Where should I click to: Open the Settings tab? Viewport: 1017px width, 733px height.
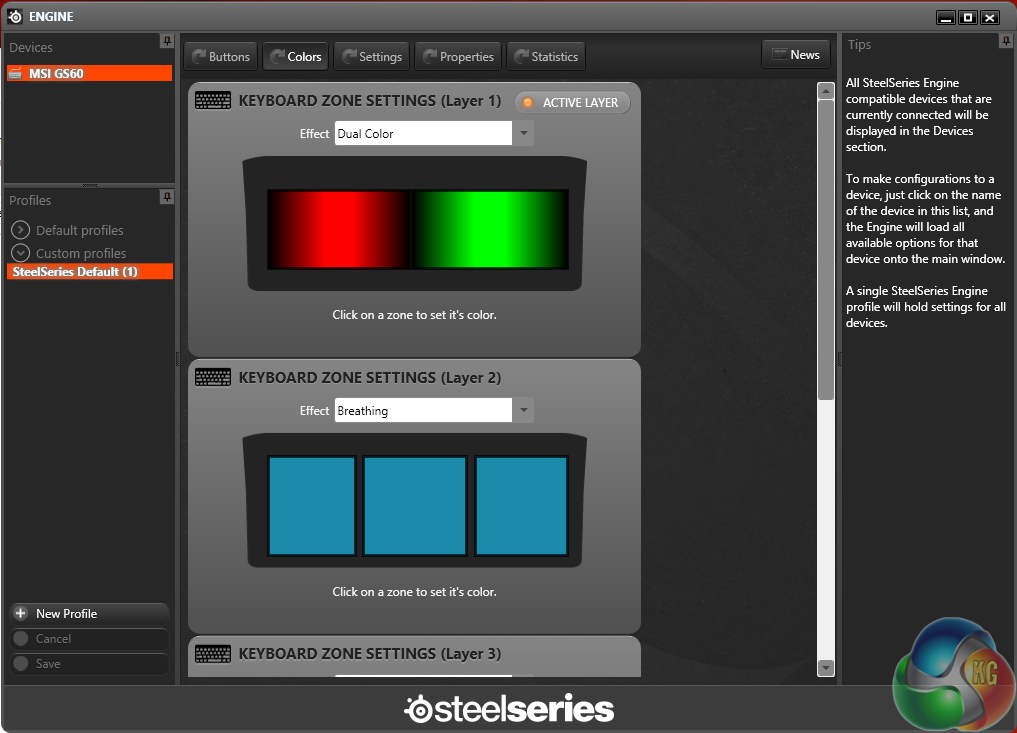point(372,56)
